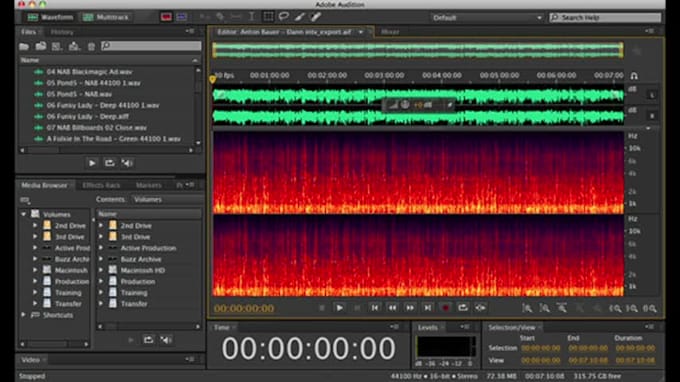Expand the Shortcuts tree node
Screen dimensions: 680x382
[x=24, y=315]
